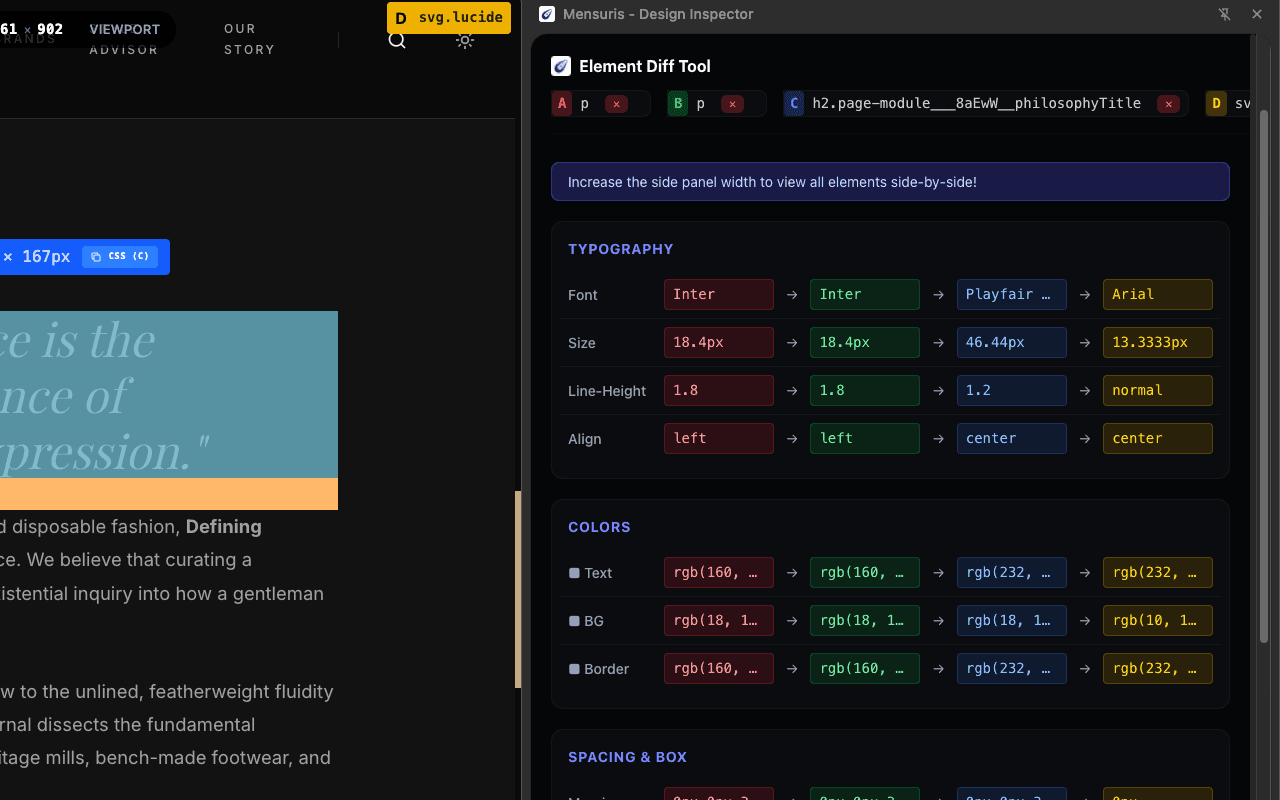Click the D svg.lucide element tag
1280x800 pixels.
click(449, 18)
